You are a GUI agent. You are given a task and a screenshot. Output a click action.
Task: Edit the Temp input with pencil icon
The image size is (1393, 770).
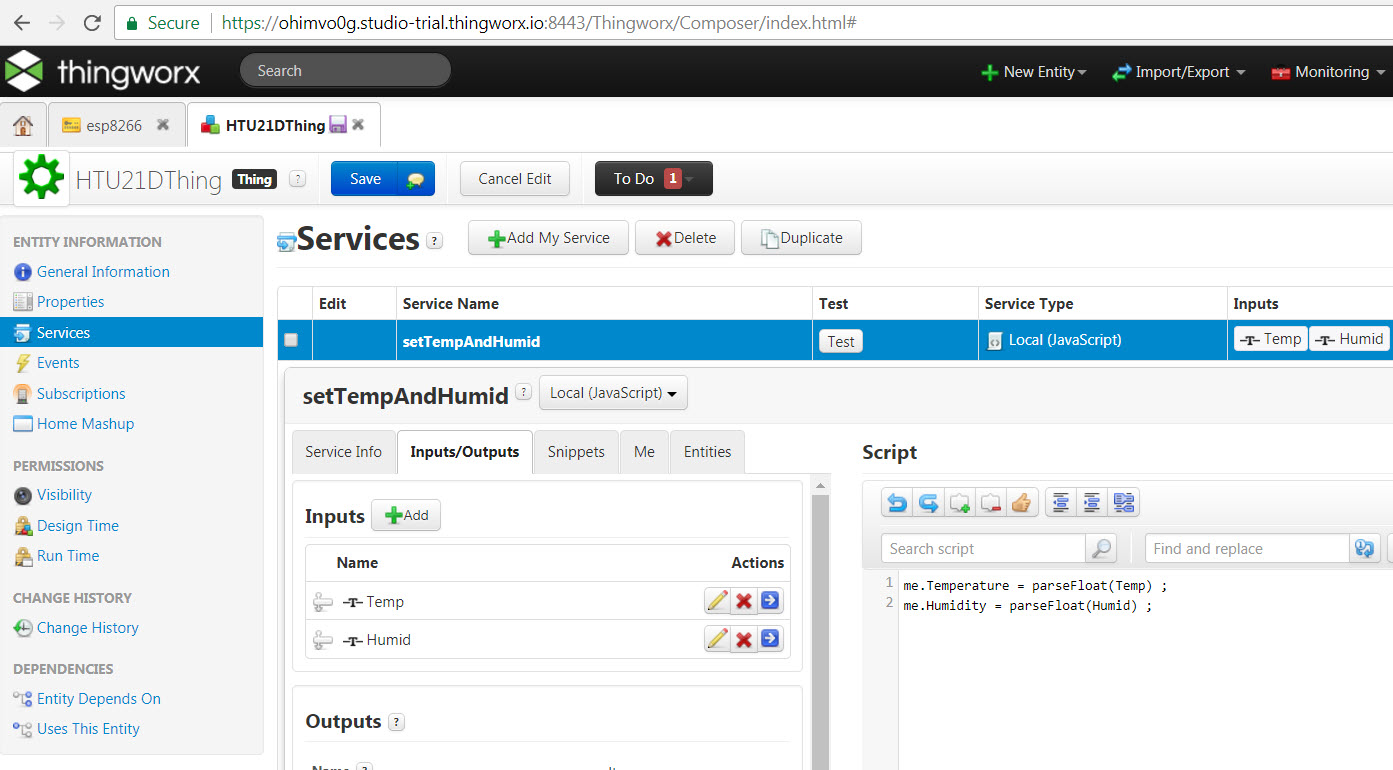pyautogui.click(x=717, y=601)
